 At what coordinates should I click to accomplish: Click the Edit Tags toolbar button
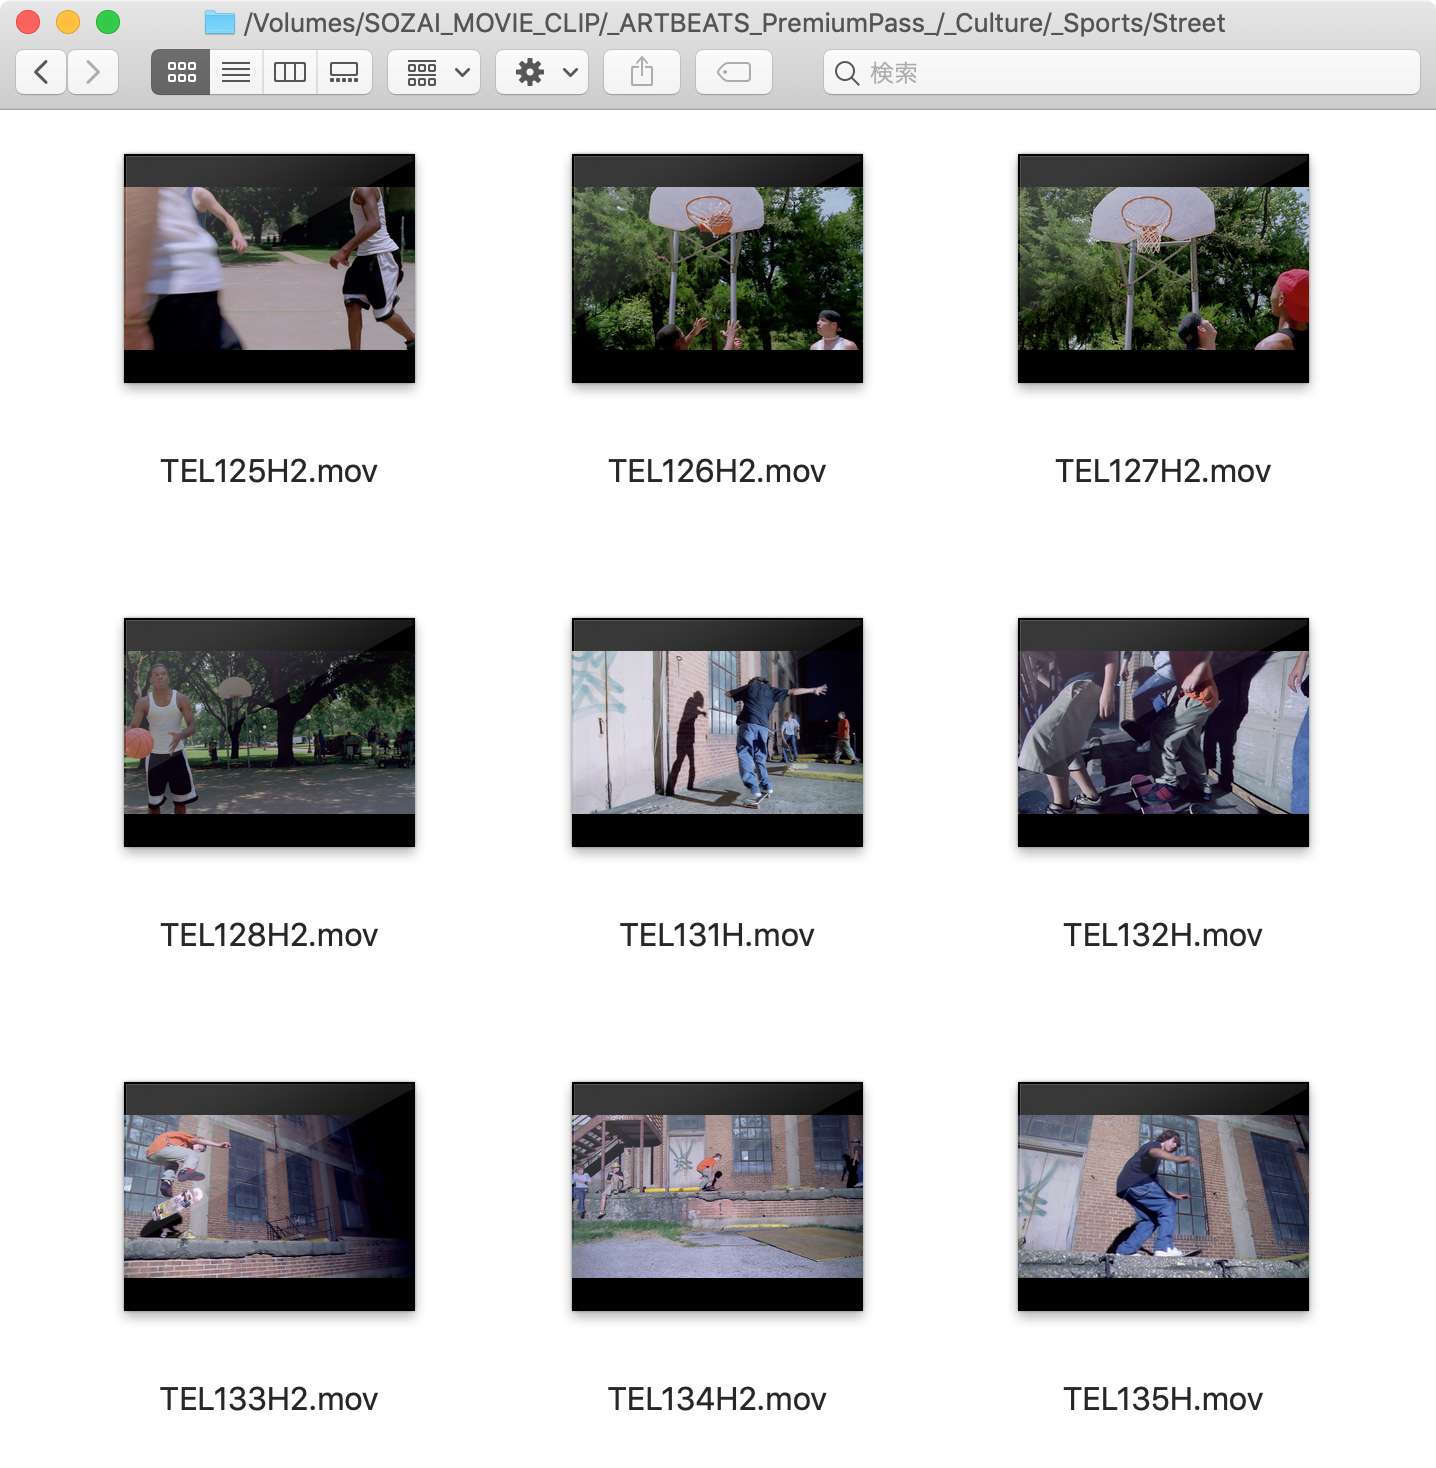tap(734, 72)
